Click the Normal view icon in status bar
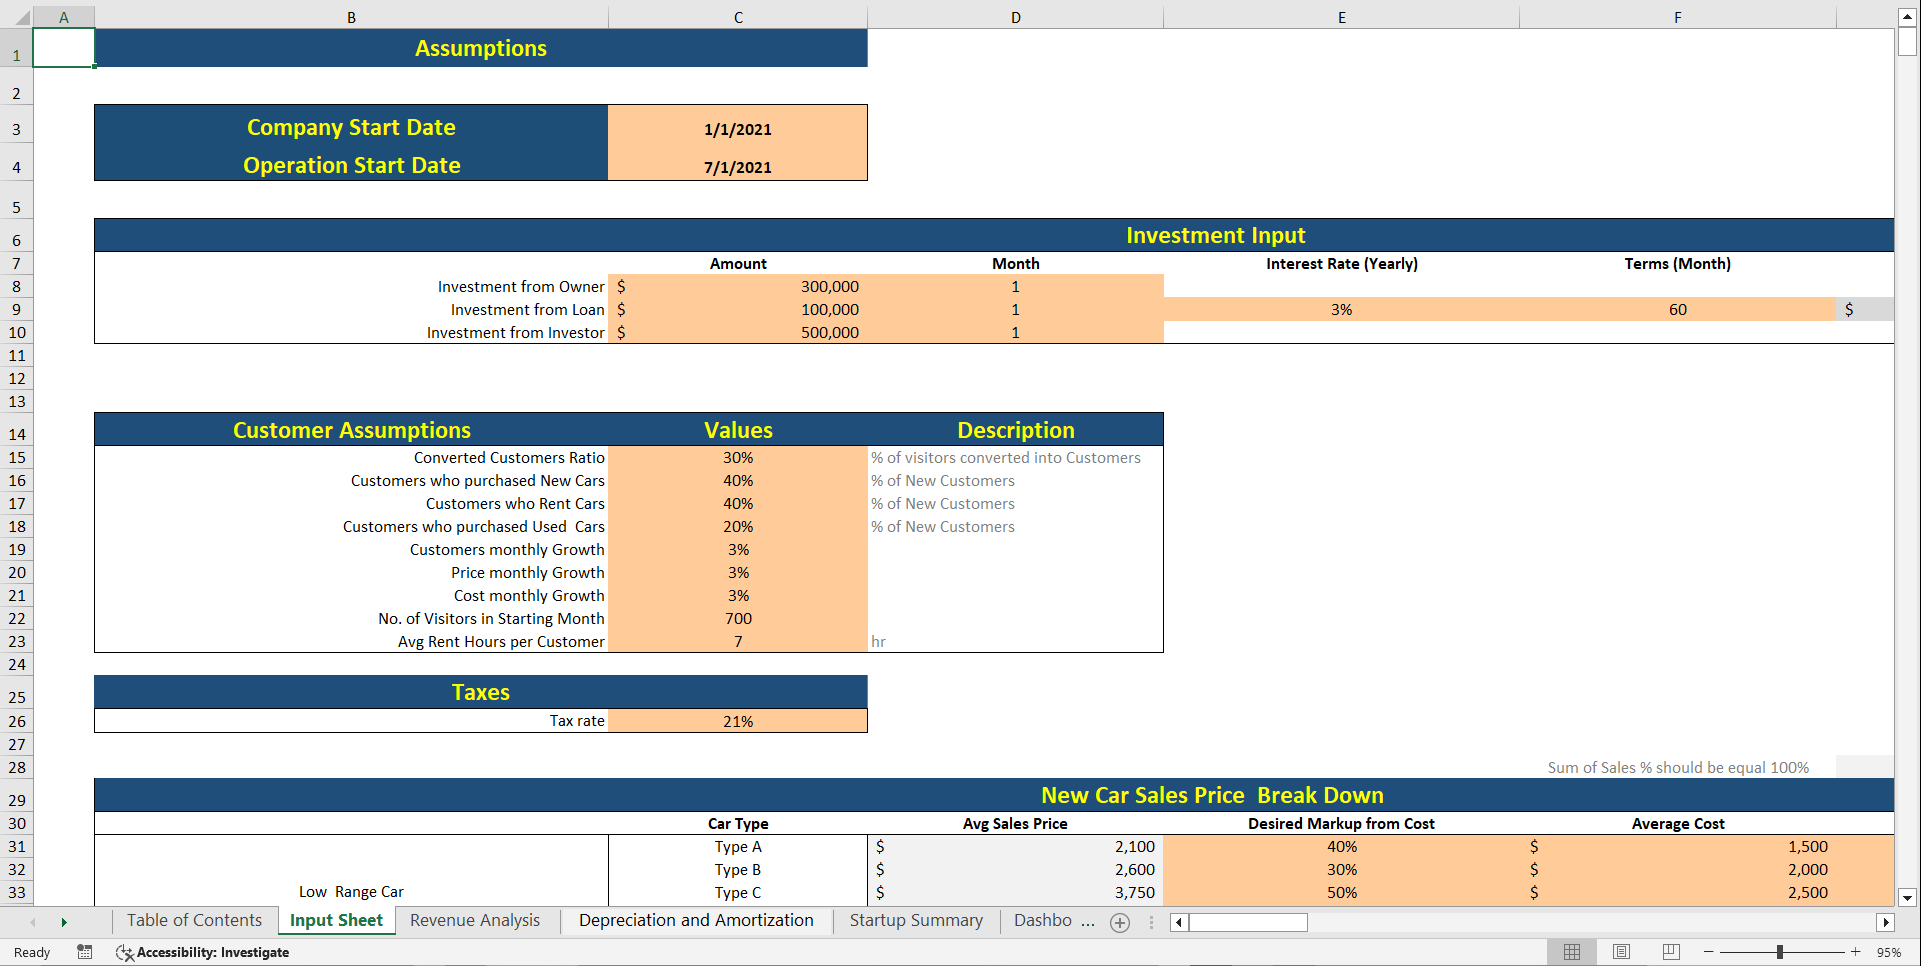Image resolution: width=1921 pixels, height=966 pixels. pos(1572,952)
